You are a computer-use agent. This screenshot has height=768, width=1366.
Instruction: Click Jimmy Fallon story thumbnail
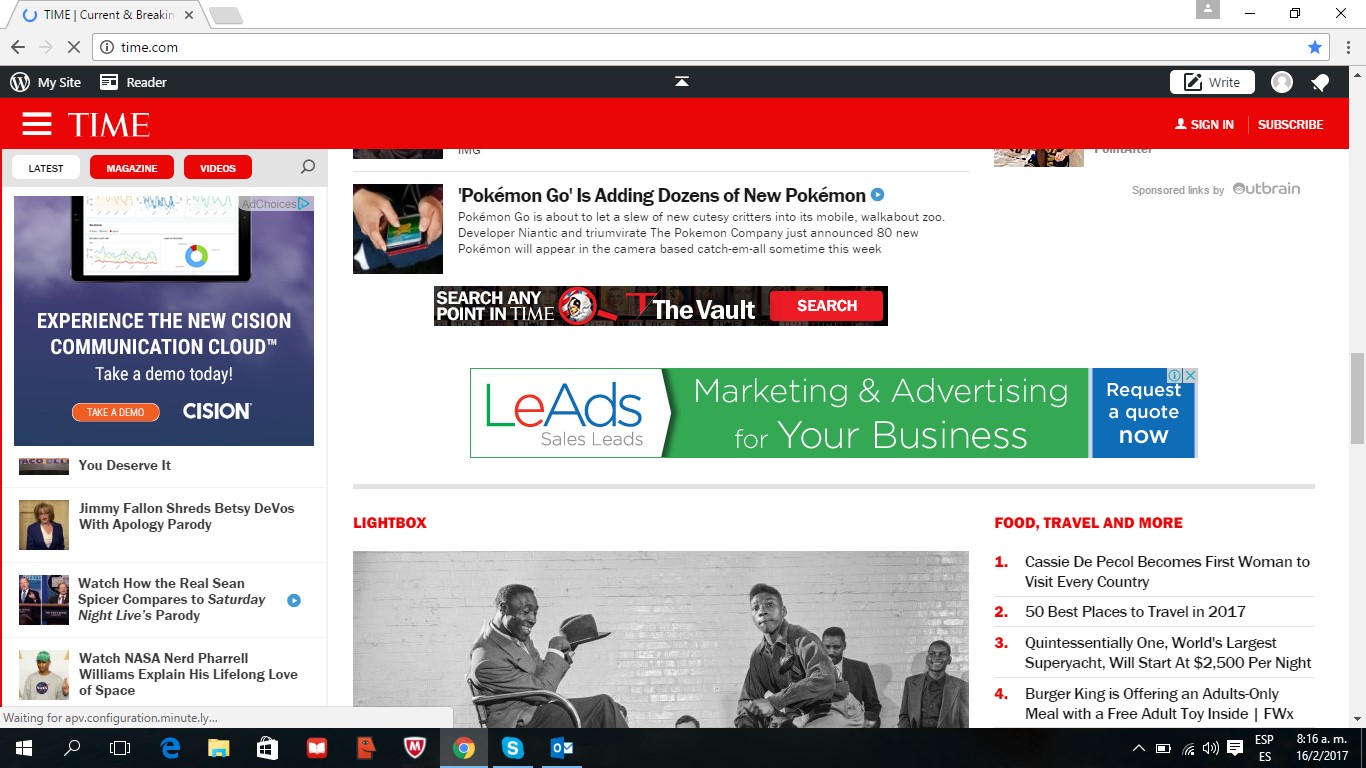[x=44, y=525]
